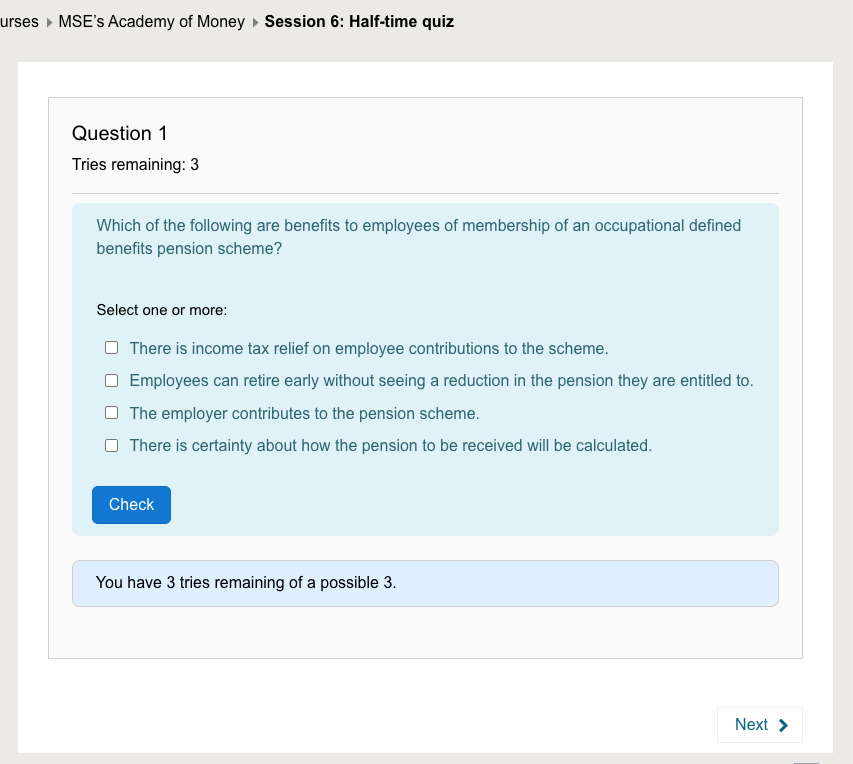Select the Session 6: Half-time quiz breadcrumb
853x764 pixels.
[359, 22]
